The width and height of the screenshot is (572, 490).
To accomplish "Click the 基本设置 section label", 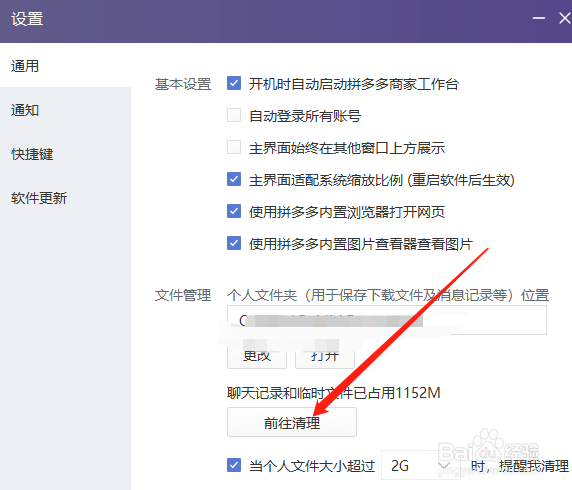I will click(x=183, y=84).
